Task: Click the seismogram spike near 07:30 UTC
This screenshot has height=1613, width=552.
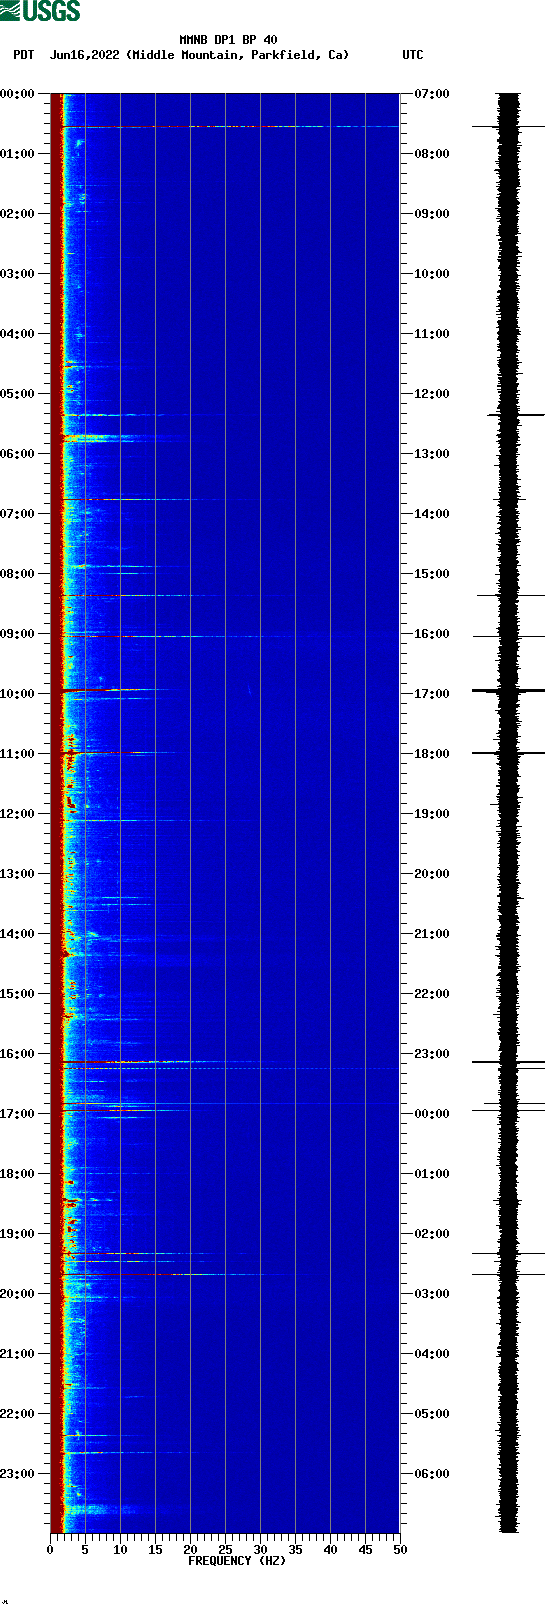Action: (508, 127)
